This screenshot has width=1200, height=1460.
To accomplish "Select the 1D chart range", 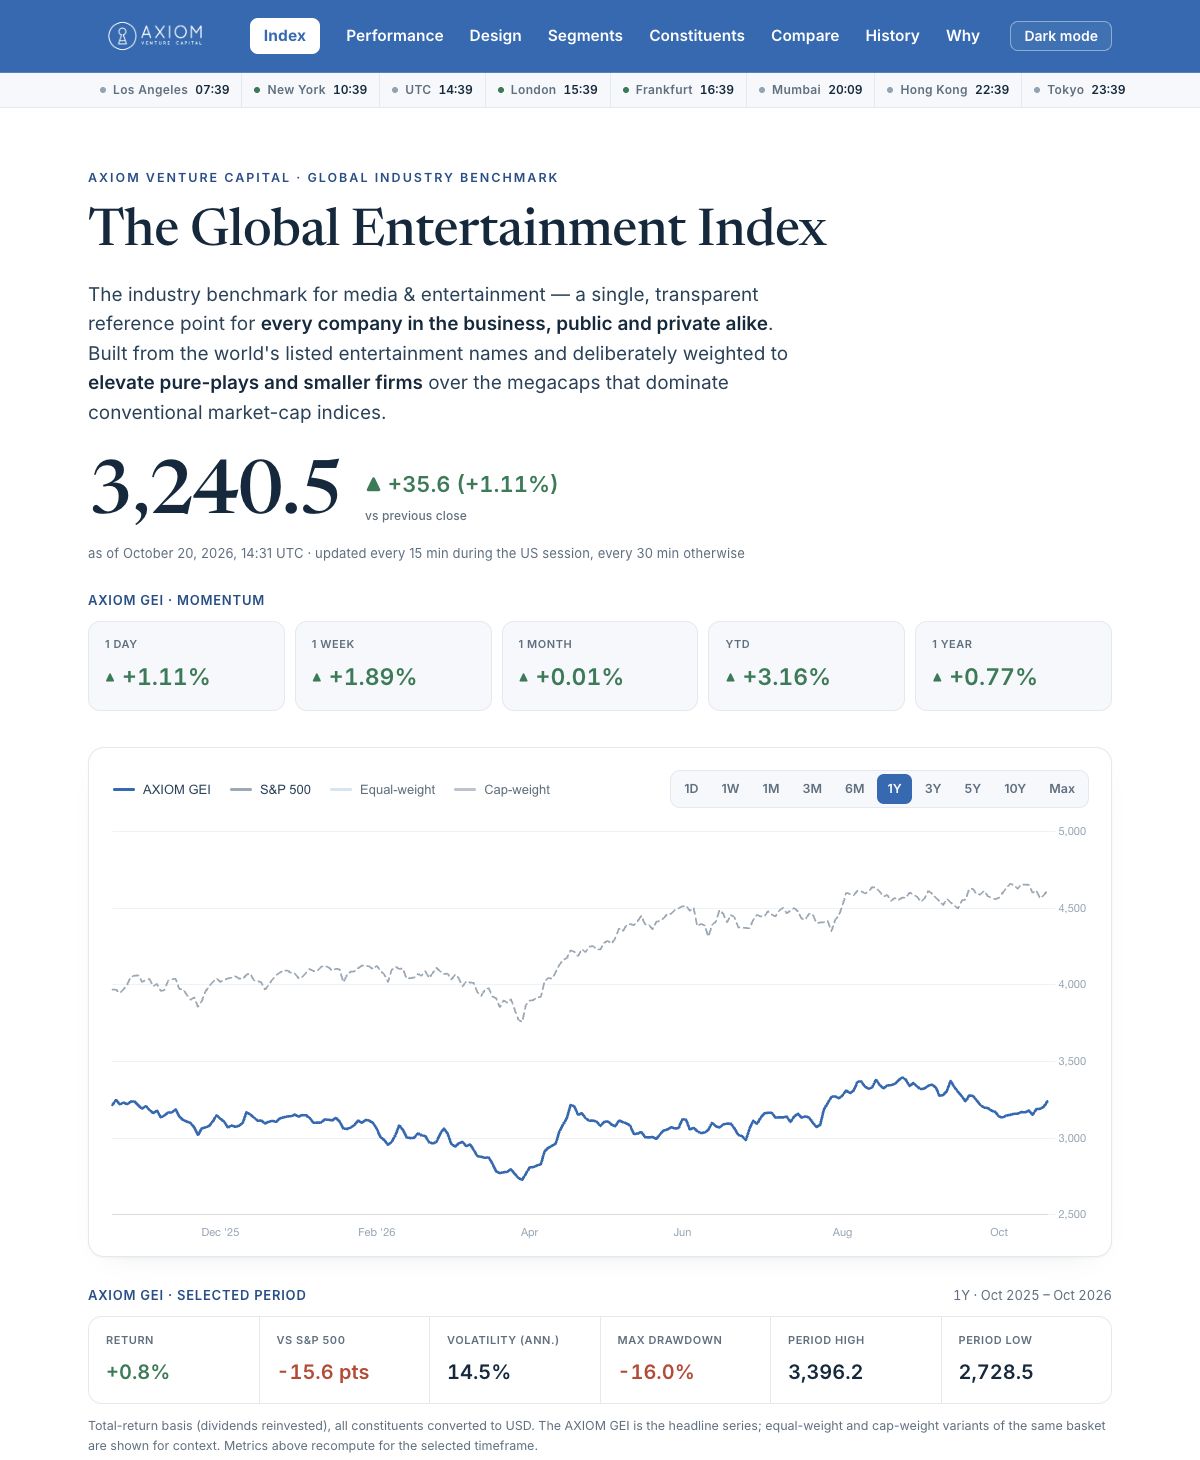I will pos(691,789).
